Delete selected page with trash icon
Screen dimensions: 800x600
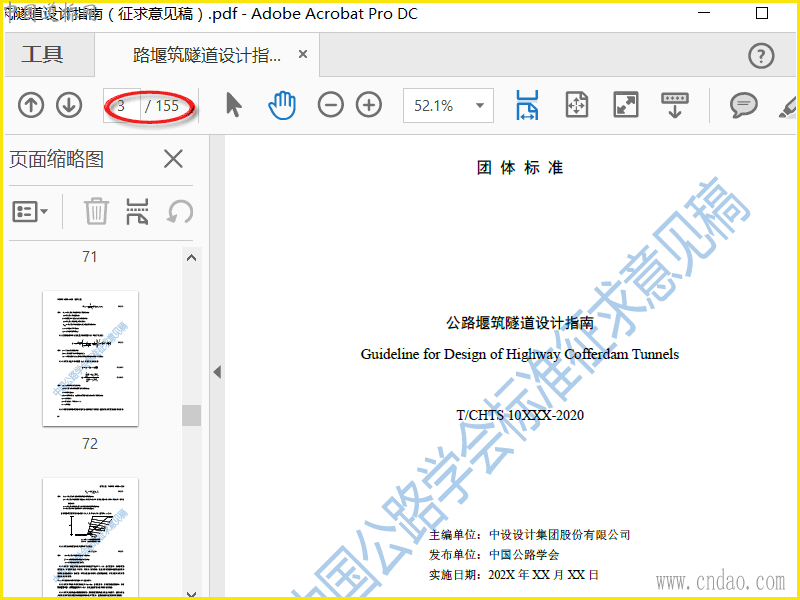[x=96, y=211]
